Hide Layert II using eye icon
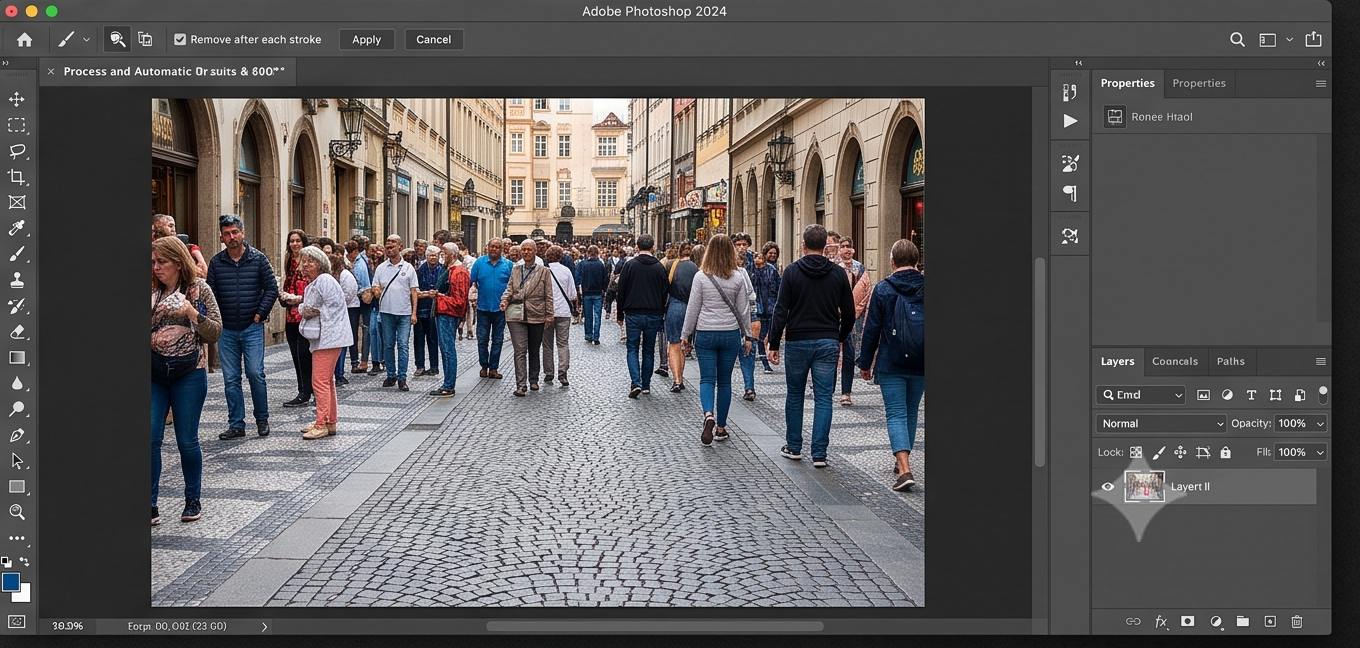Viewport: 1360px width, 648px height. (x=1108, y=487)
